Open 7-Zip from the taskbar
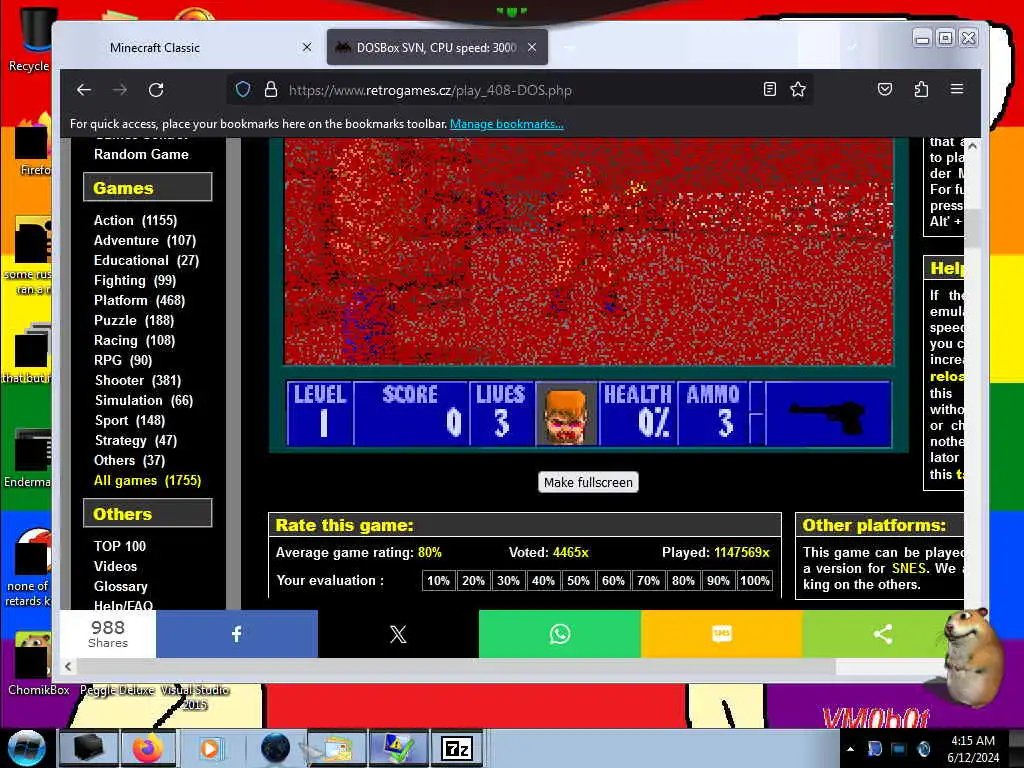Screen dimensions: 1024x768 coord(457,748)
